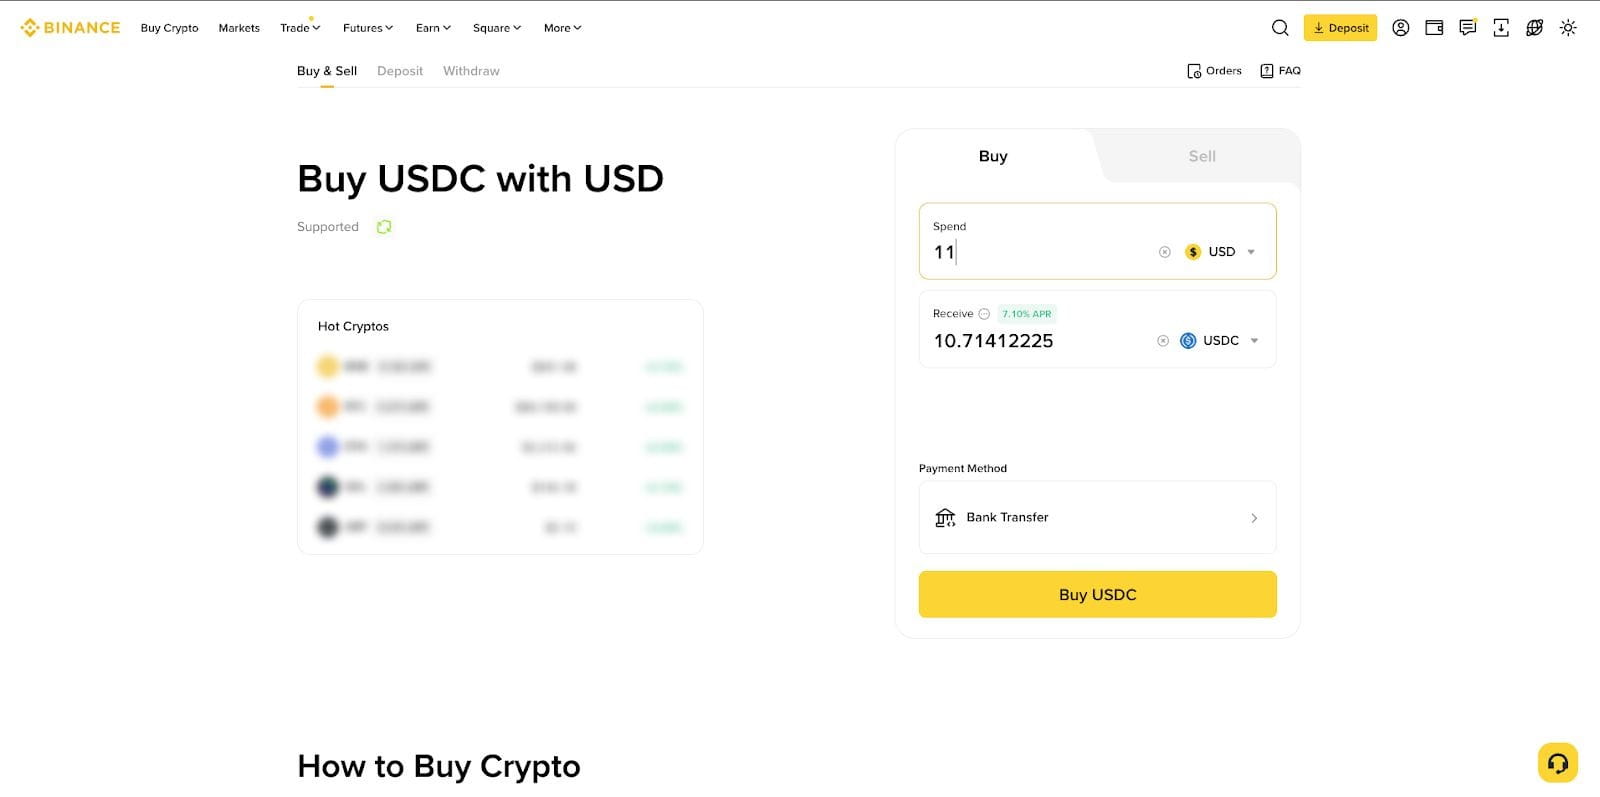
Task: Open customer support chat bubble
Action: point(1557,762)
